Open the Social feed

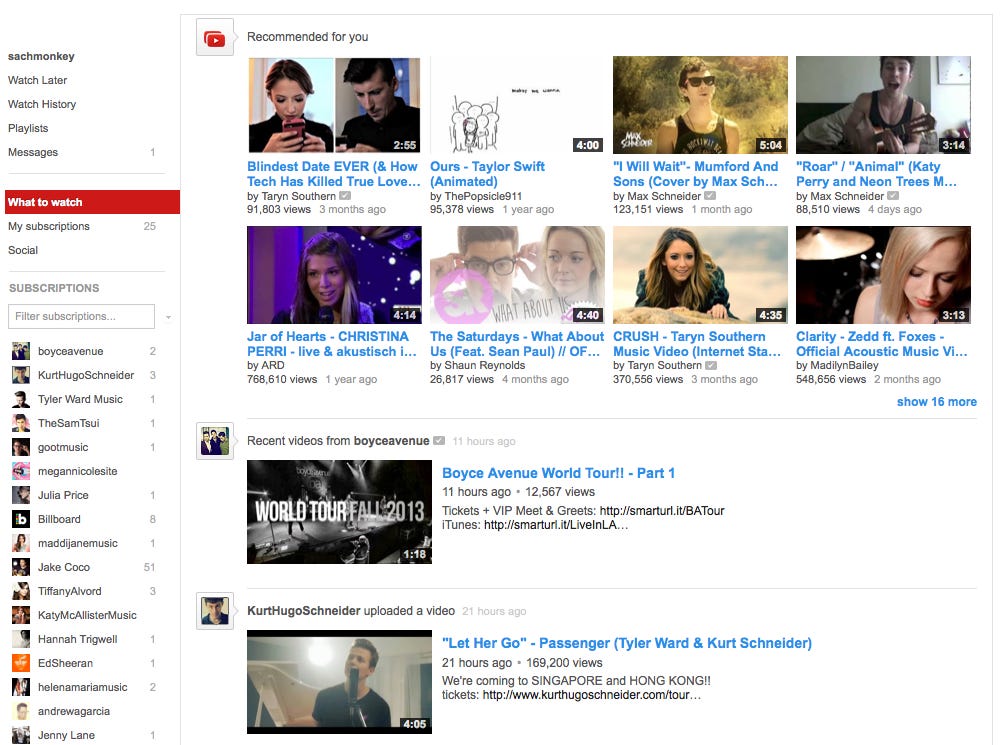(x=23, y=250)
